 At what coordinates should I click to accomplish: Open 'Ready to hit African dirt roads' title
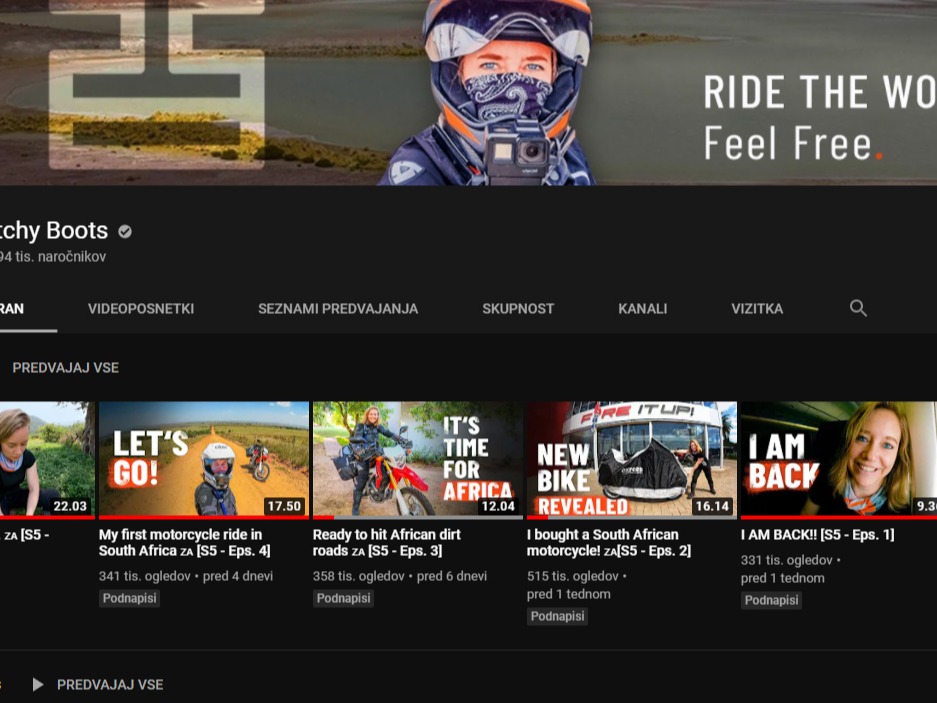pos(387,543)
